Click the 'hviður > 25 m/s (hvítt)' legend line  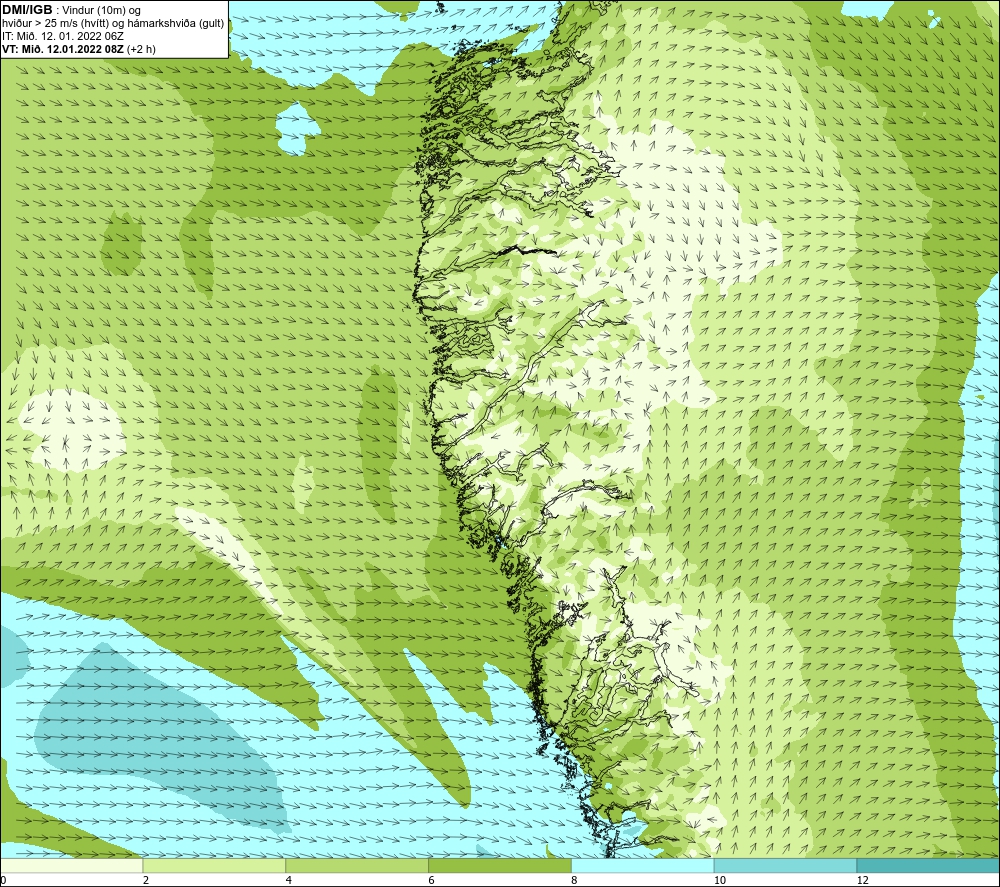tap(114, 24)
